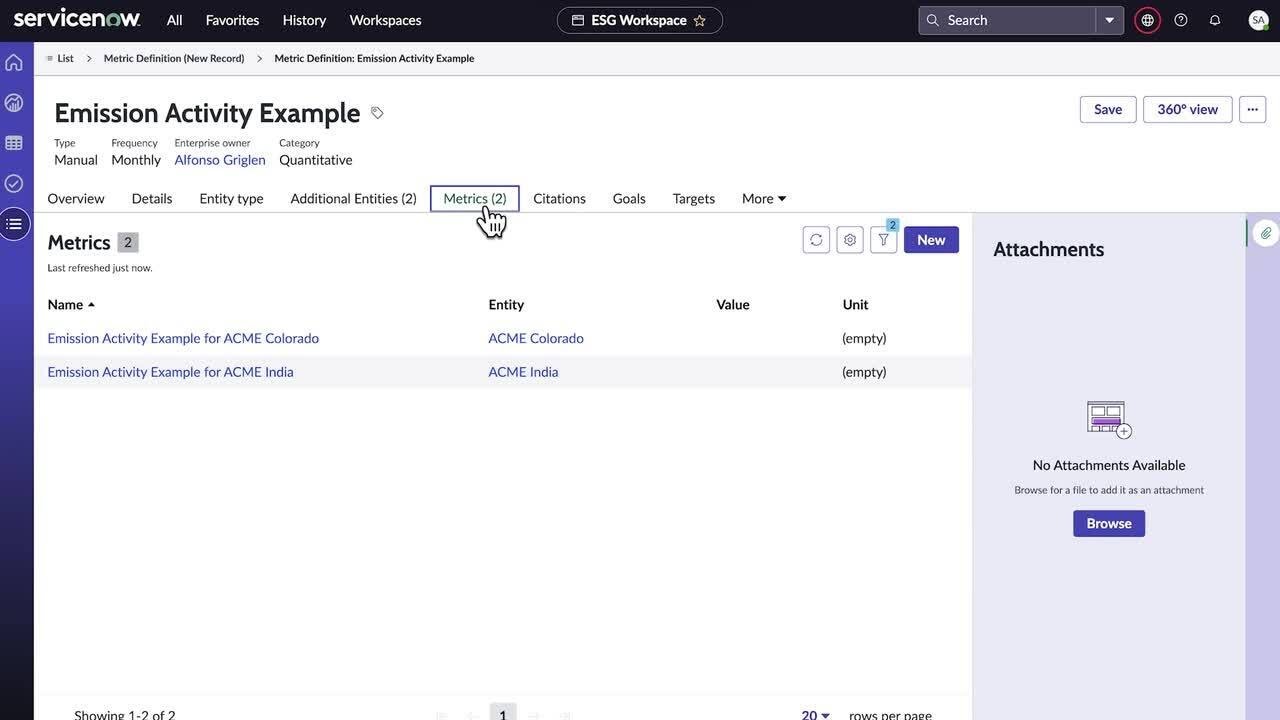Open the 360° view

(1188, 109)
